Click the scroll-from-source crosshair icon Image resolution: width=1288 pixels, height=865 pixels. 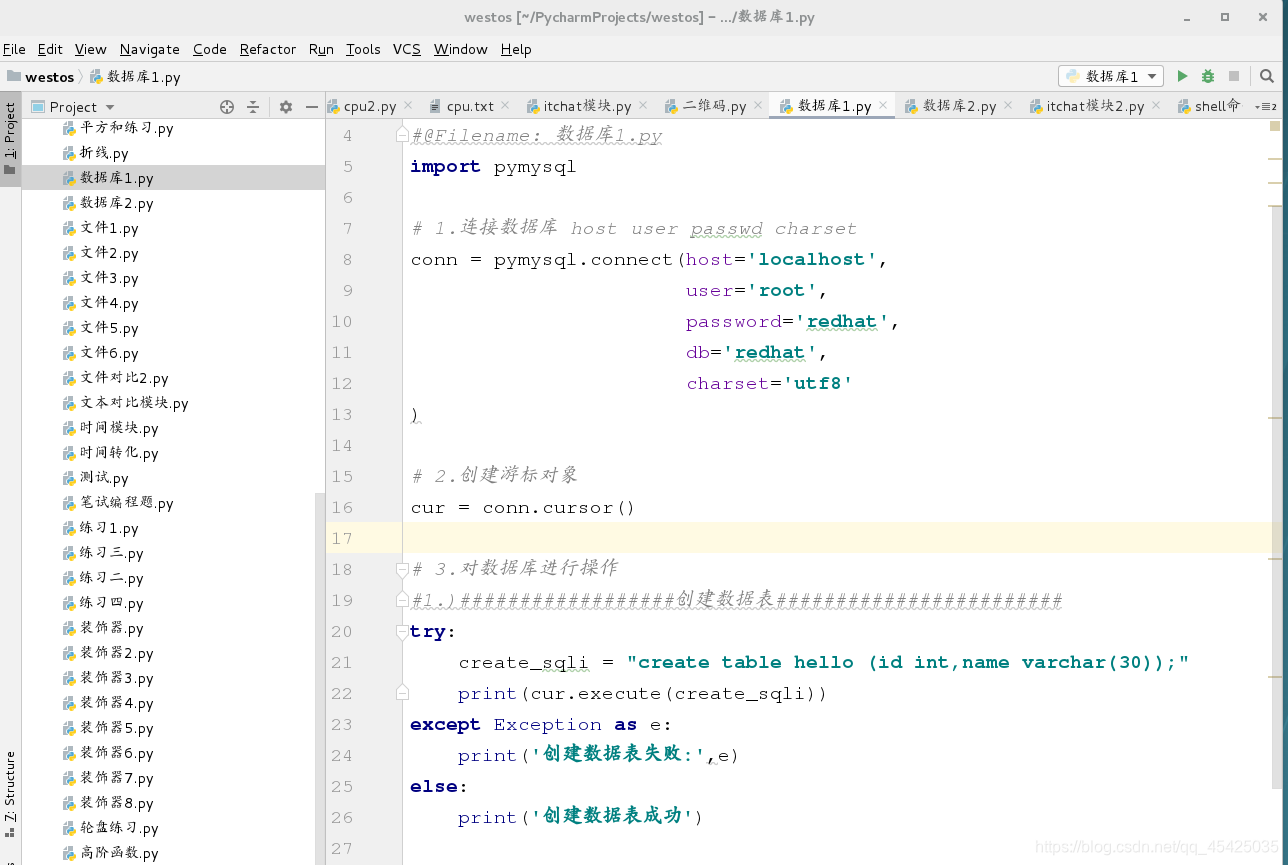coord(227,107)
